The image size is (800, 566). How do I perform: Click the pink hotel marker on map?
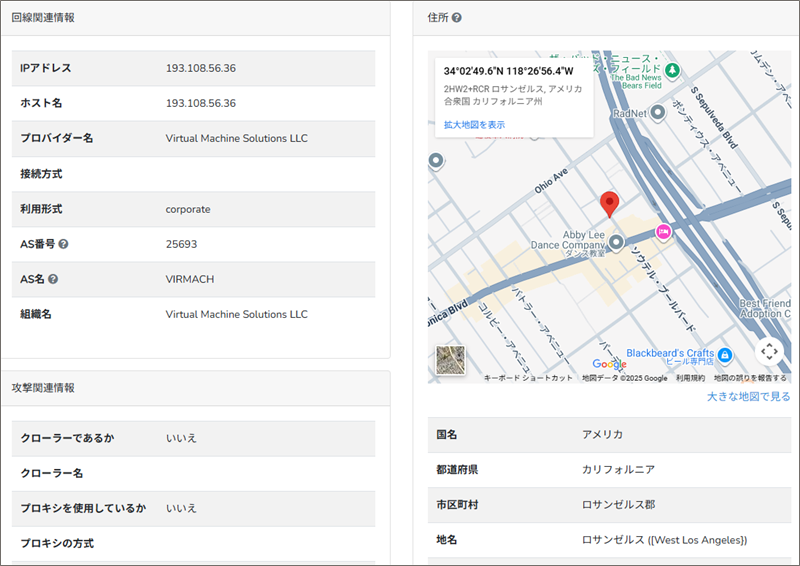(662, 232)
